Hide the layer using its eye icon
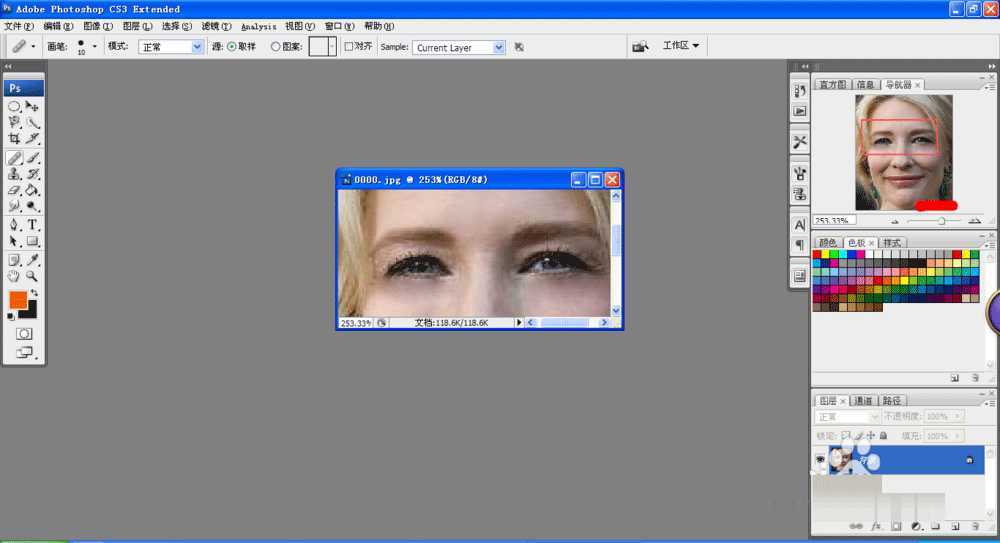The height and width of the screenshot is (543, 1000). click(820, 459)
